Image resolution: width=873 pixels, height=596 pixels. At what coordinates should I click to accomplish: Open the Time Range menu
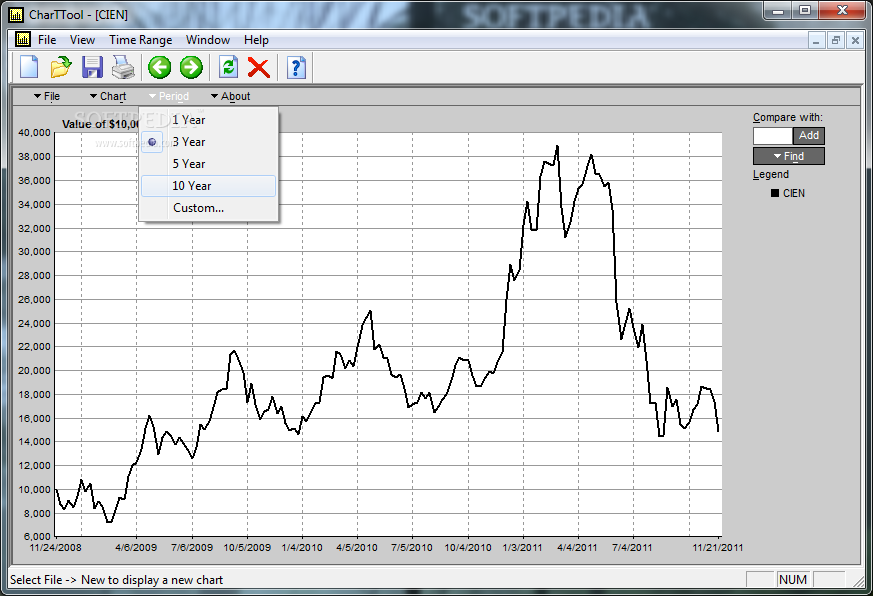140,40
